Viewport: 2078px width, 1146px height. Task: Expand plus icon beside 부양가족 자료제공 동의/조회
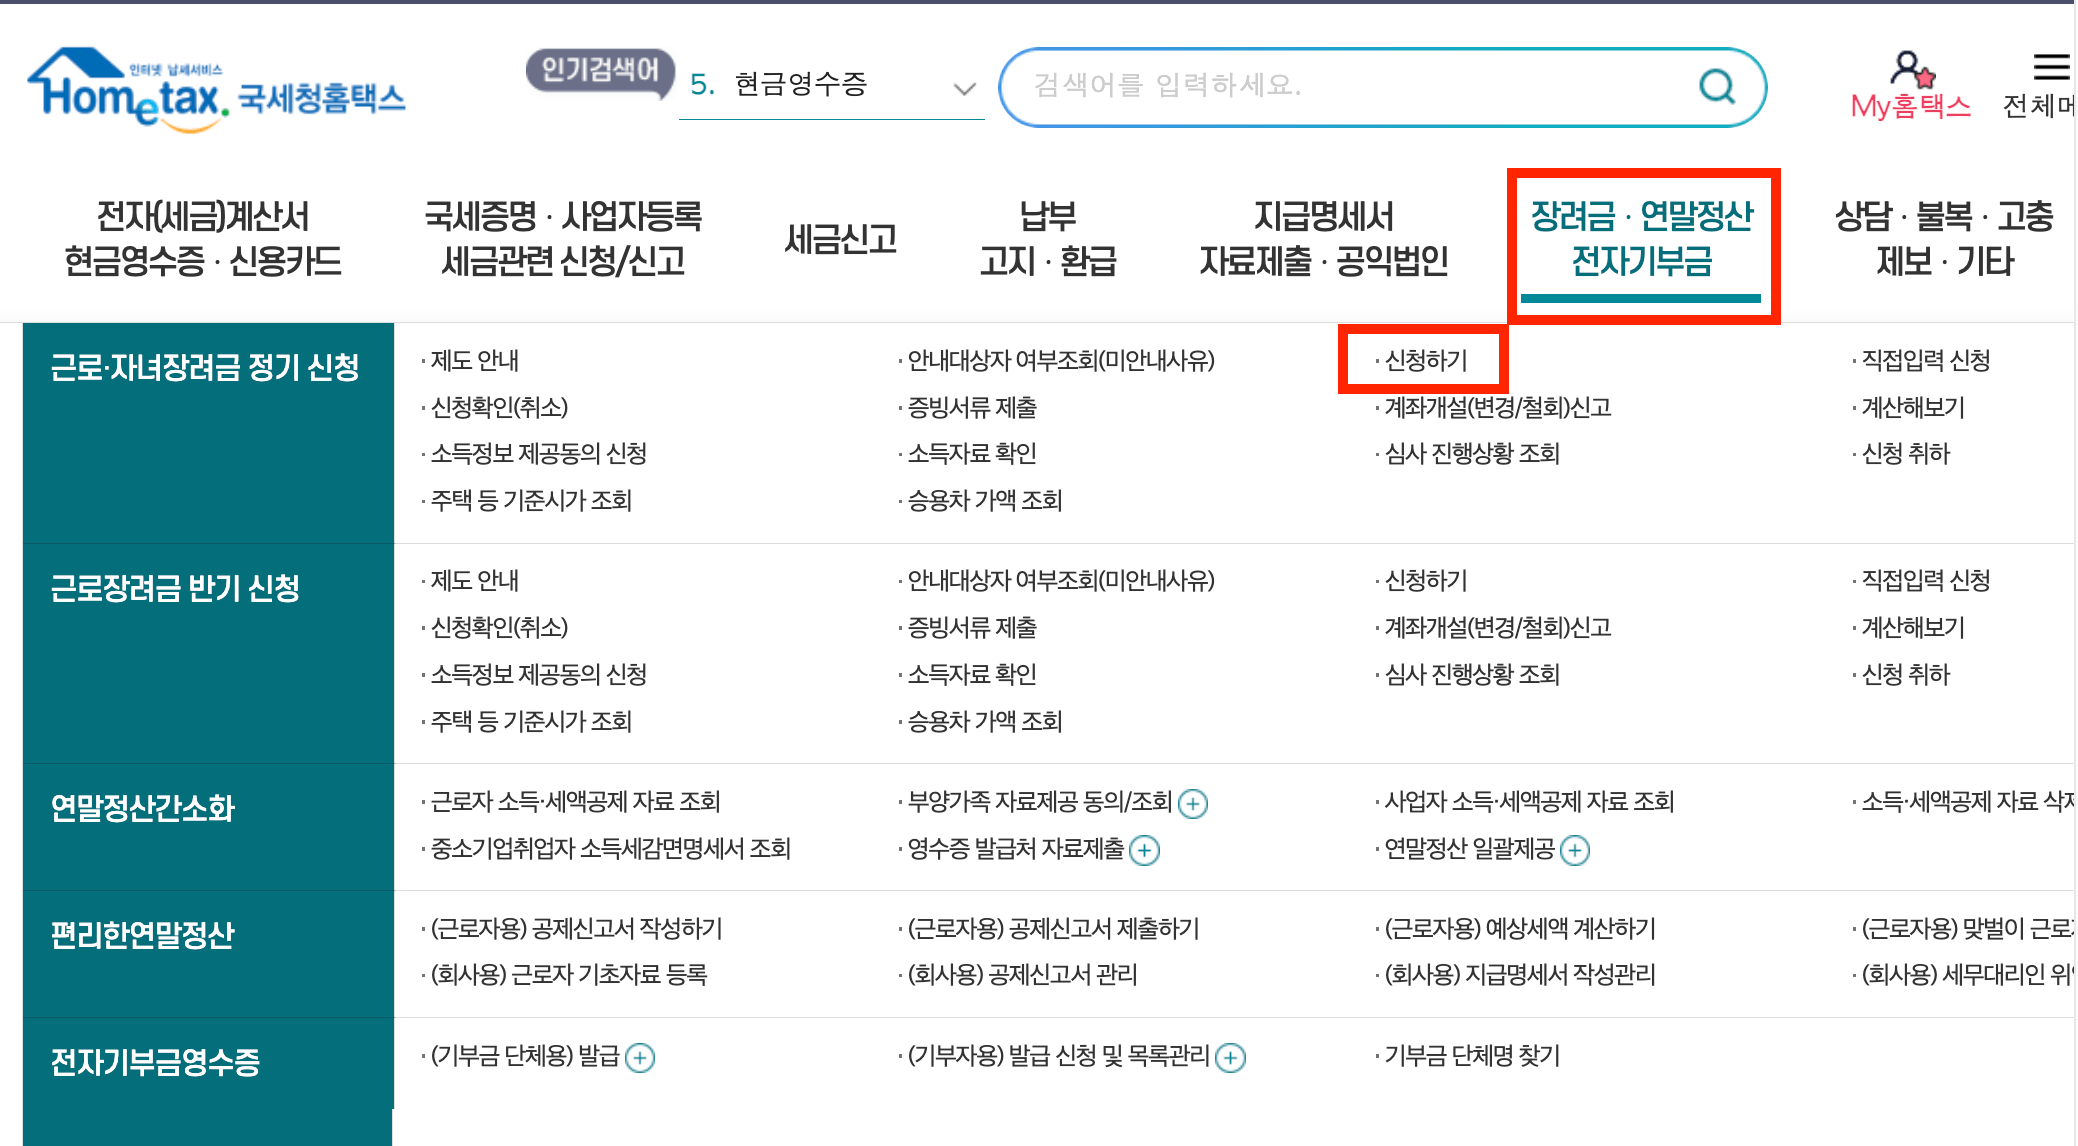point(1193,804)
